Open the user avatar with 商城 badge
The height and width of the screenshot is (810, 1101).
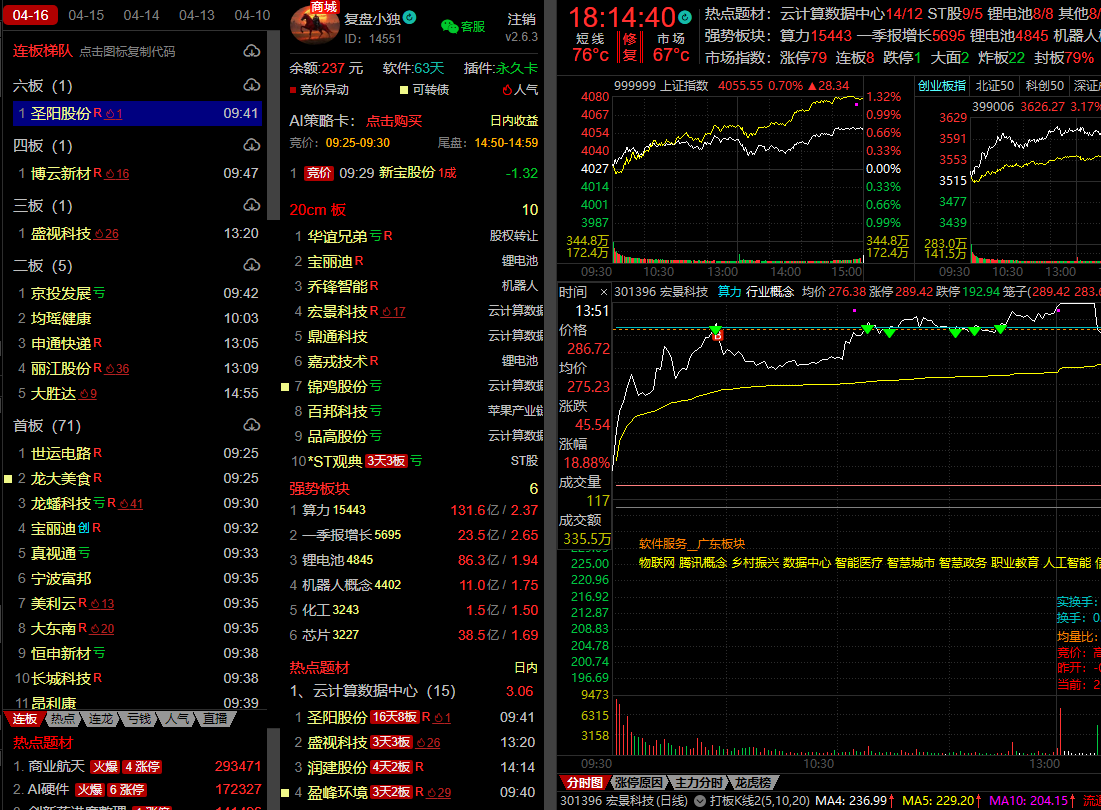point(314,23)
